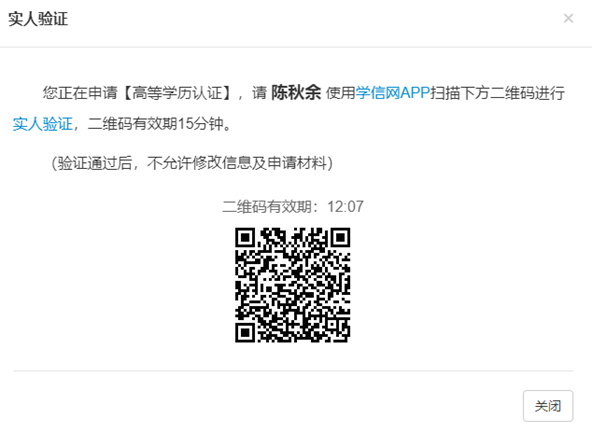Close the 实人验证 dialog with the X icon
The width and height of the screenshot is (593, 433).
[x=568, y=18]
